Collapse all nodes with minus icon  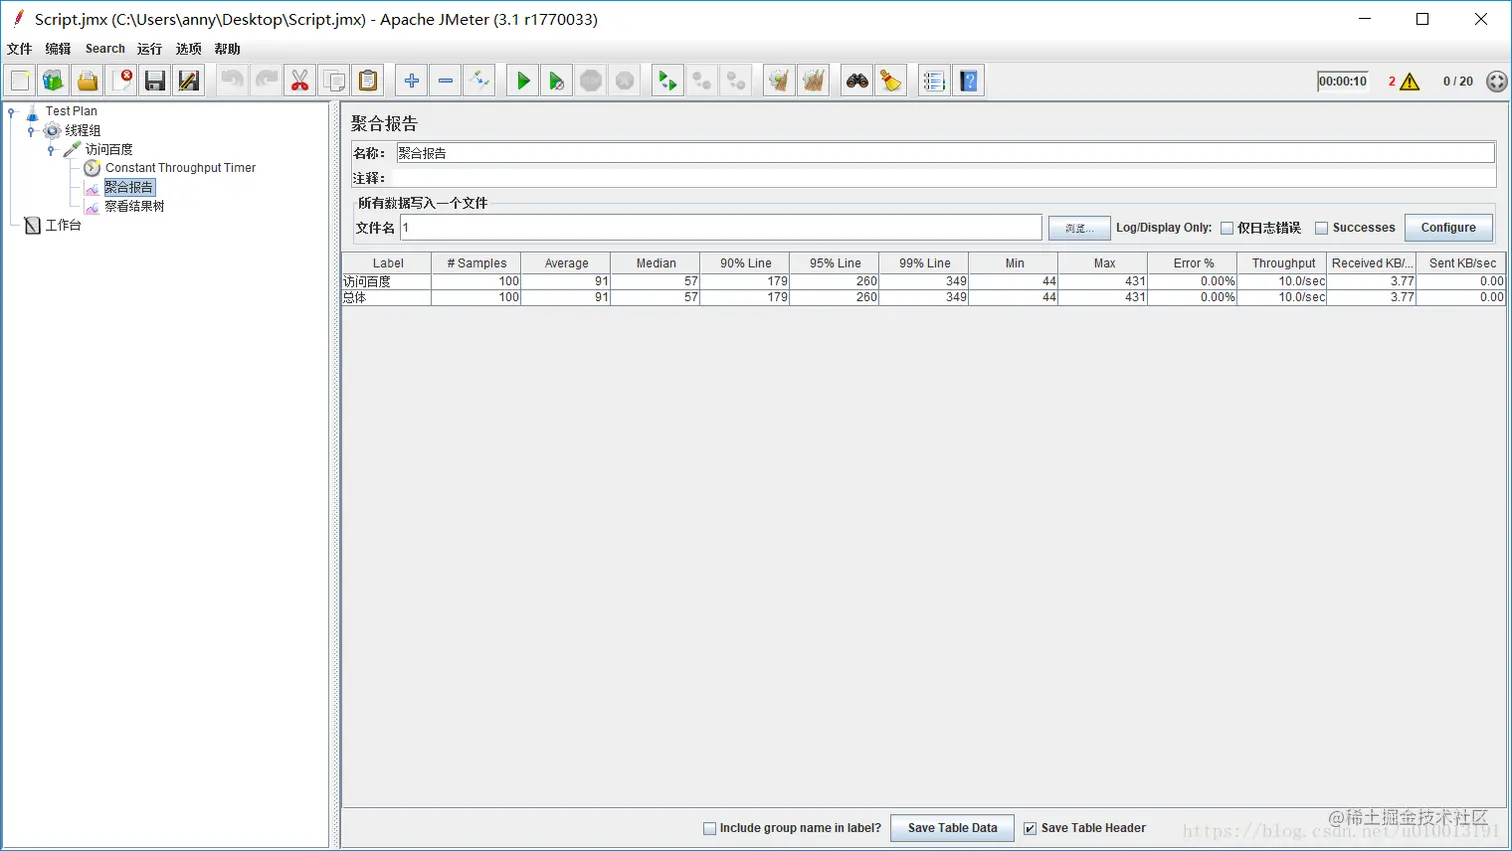pyautogui.click(x=445, y=81)
